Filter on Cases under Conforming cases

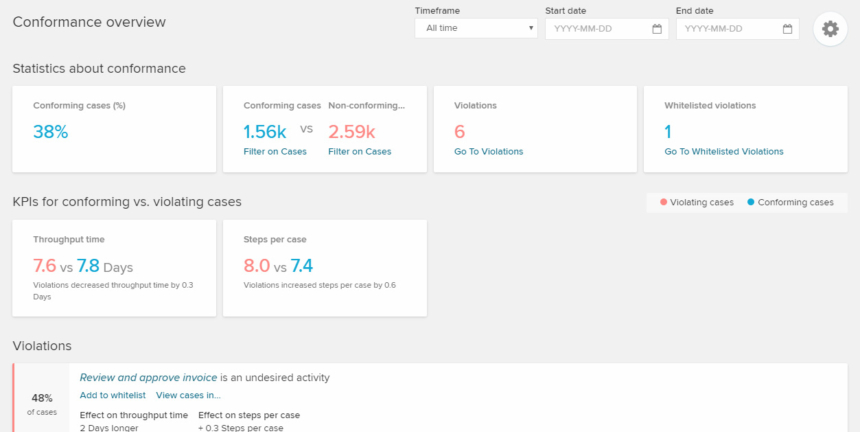click(x=275, y=152)
